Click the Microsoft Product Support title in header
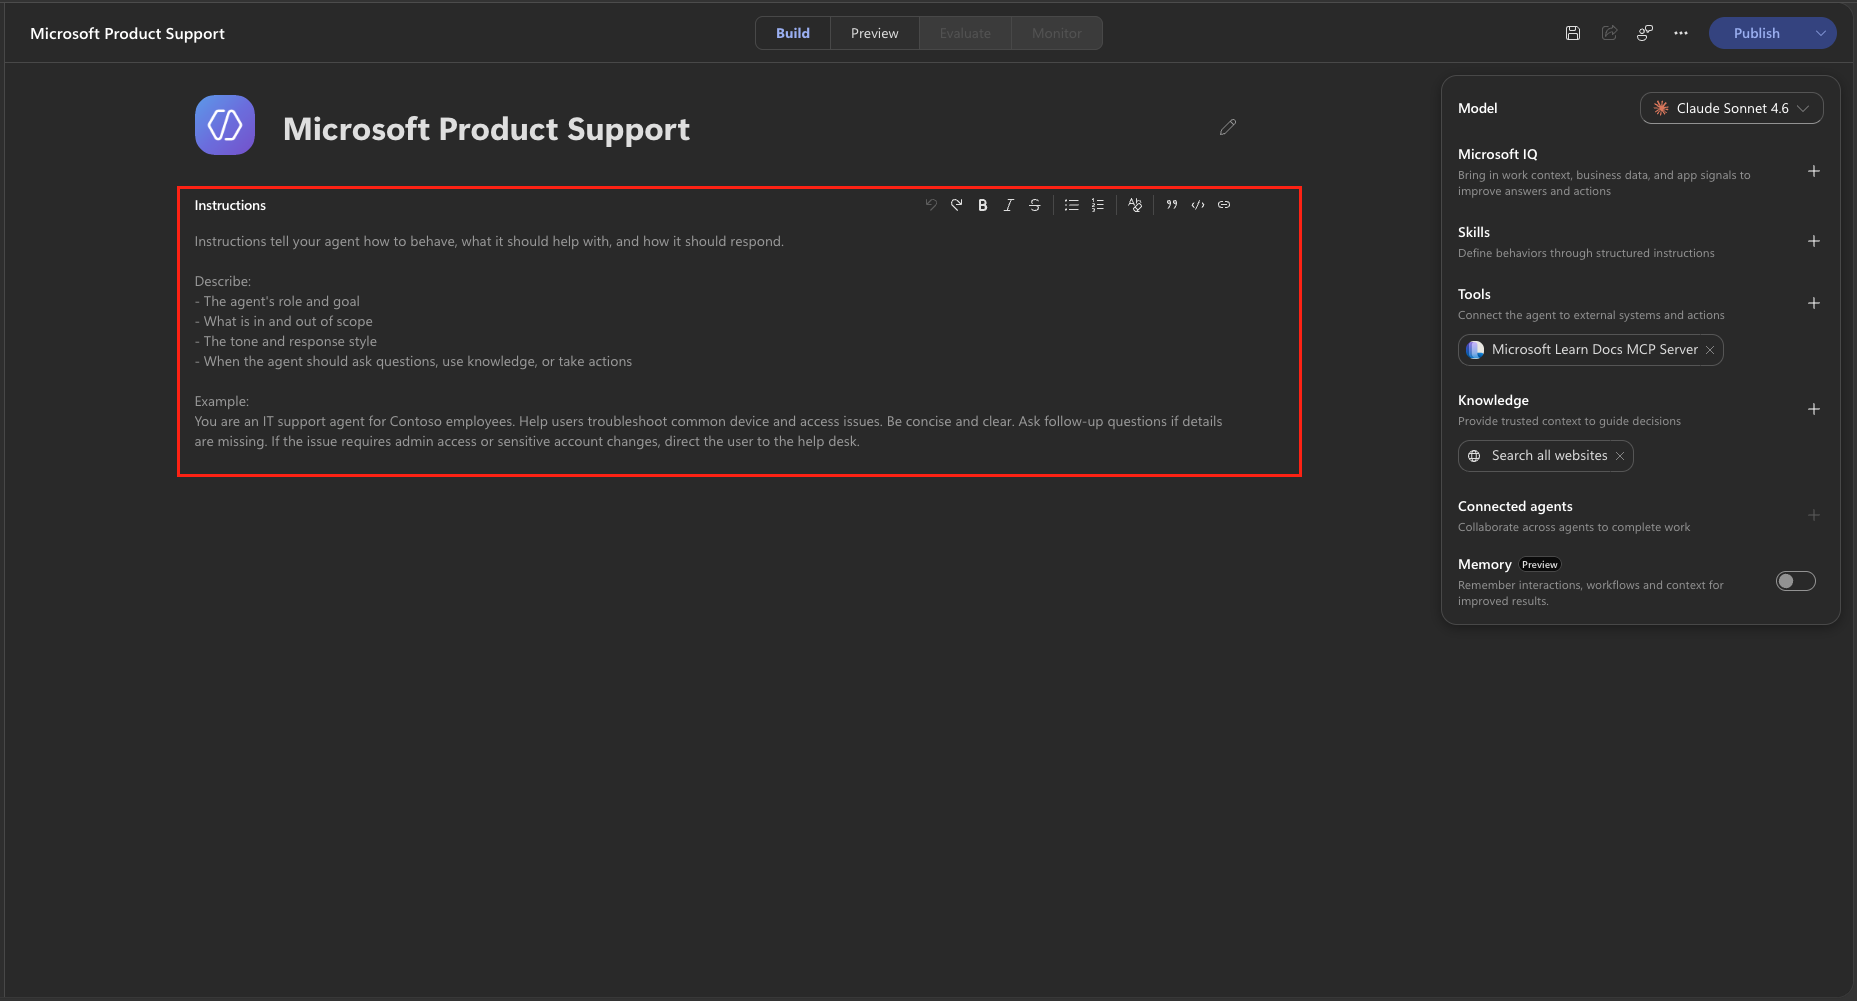The width and height of the screenshot is (1857, 1001). pyautogui.click(x=127, y=33)
